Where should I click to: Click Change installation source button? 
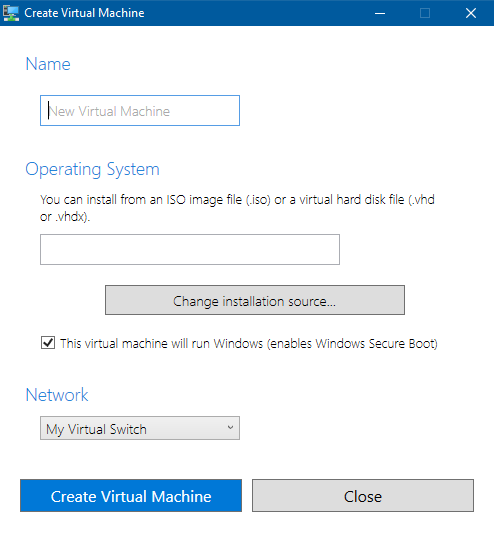pyautogui.click(x=255, y=300)
